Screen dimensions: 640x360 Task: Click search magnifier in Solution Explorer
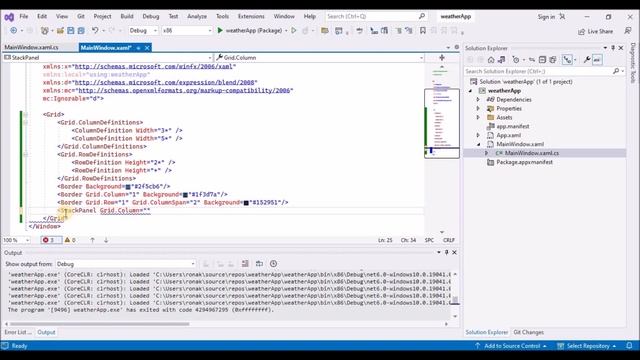click(616, 71)
